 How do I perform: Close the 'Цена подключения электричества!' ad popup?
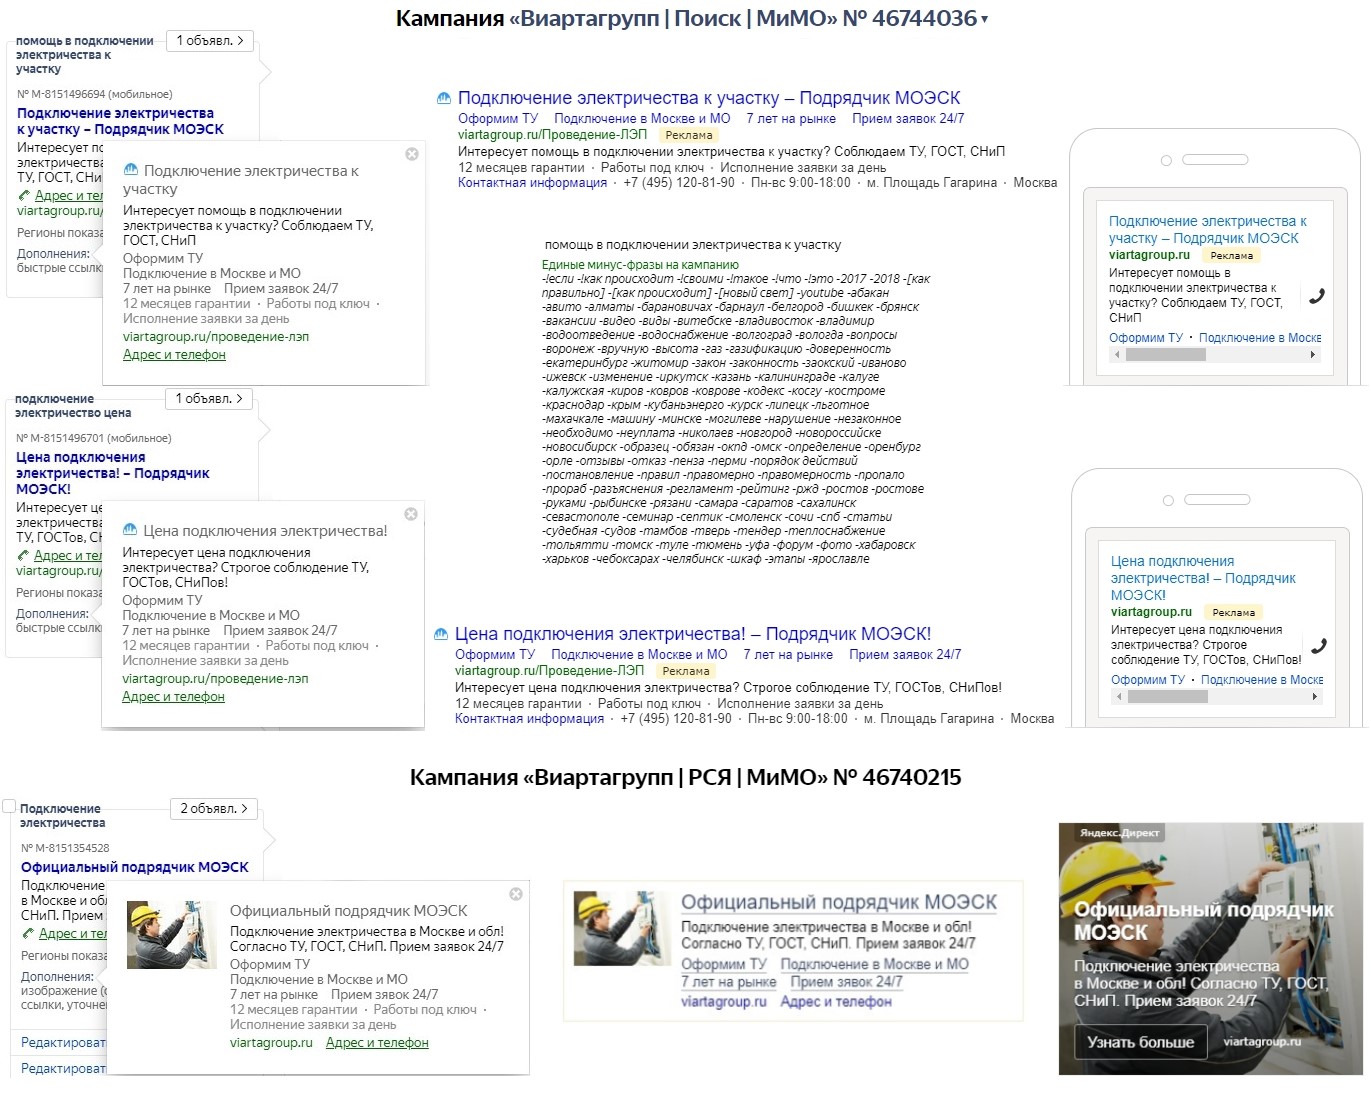click(411, 514)
